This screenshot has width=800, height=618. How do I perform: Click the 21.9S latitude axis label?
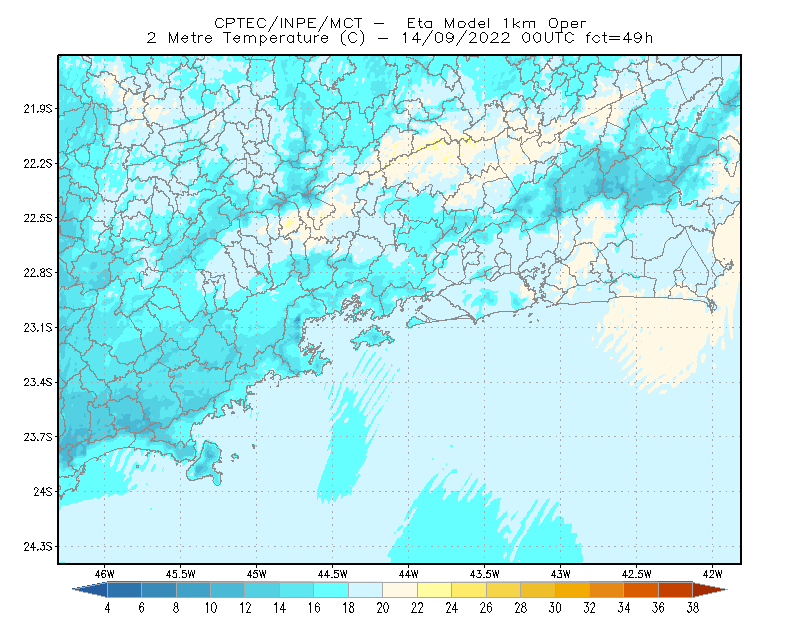coord(37,109)
